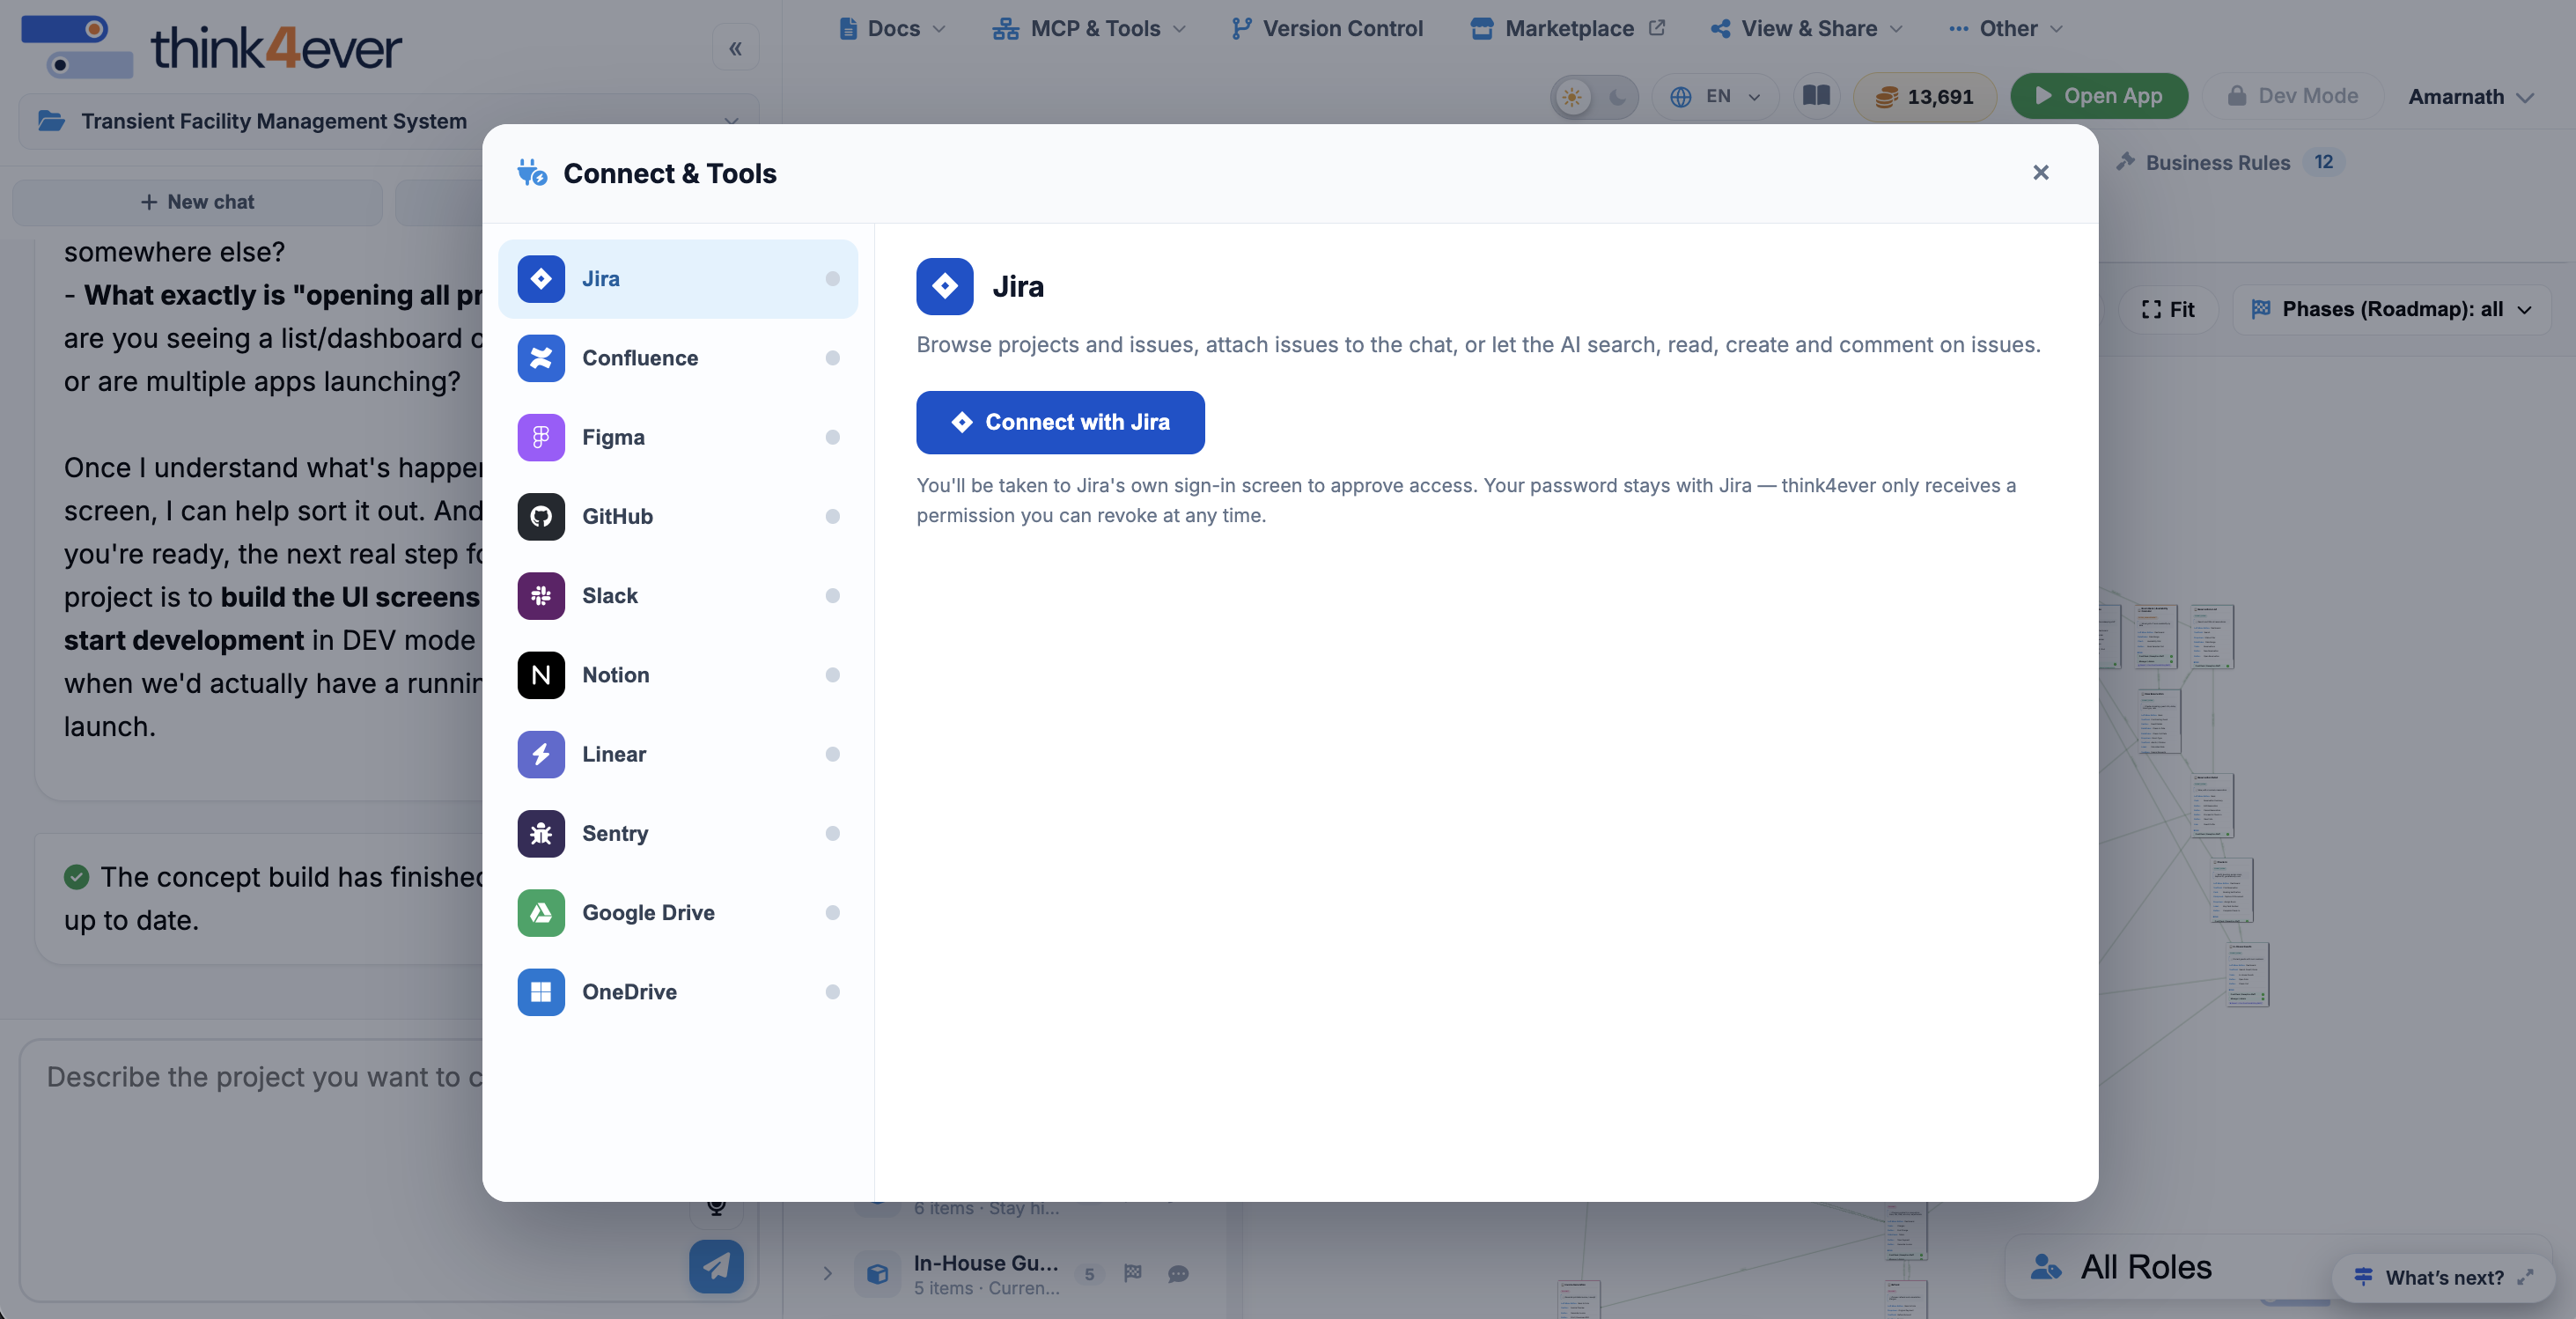This screenshot has height=1319, width=2576.
Task: Switch to light theme sun toggle
Action: 1573,97
